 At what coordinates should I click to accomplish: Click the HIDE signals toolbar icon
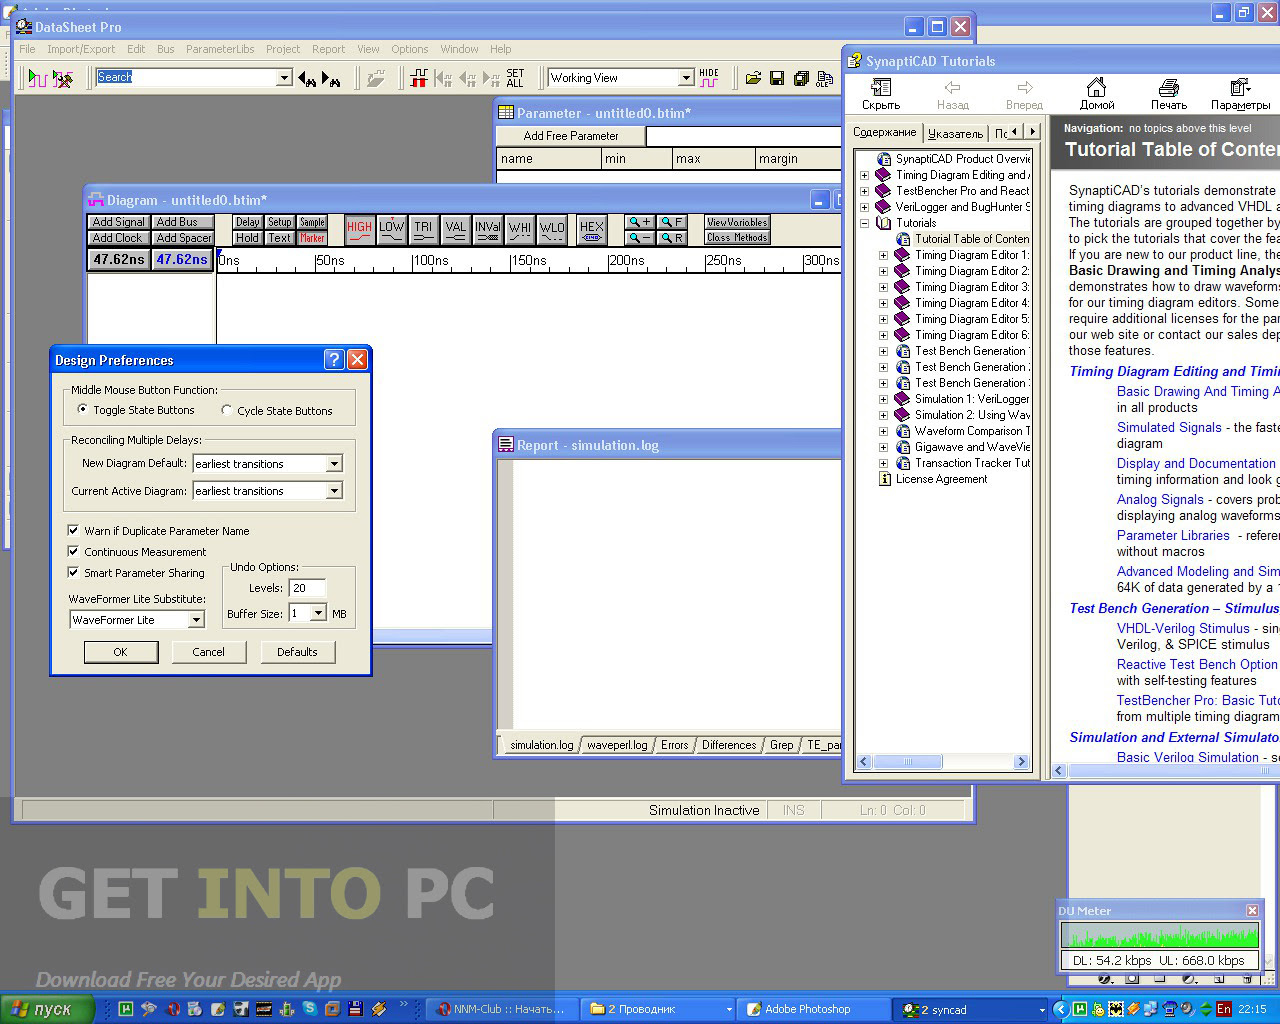point(709,78)
